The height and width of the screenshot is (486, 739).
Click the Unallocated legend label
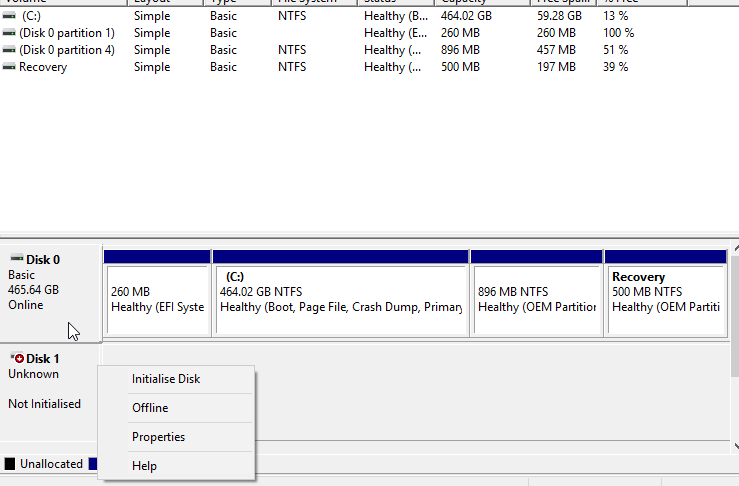tap(51, 464)
